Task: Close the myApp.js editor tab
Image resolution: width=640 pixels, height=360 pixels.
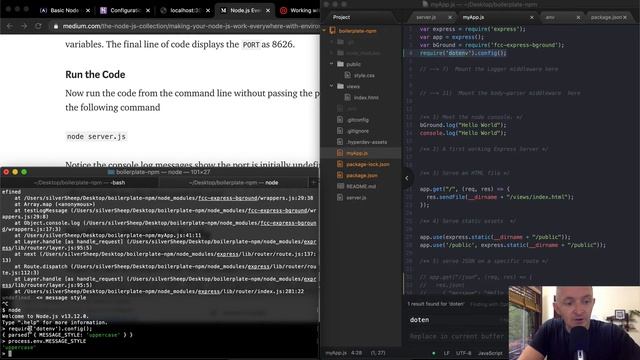Action: click(x=532, y=17)
